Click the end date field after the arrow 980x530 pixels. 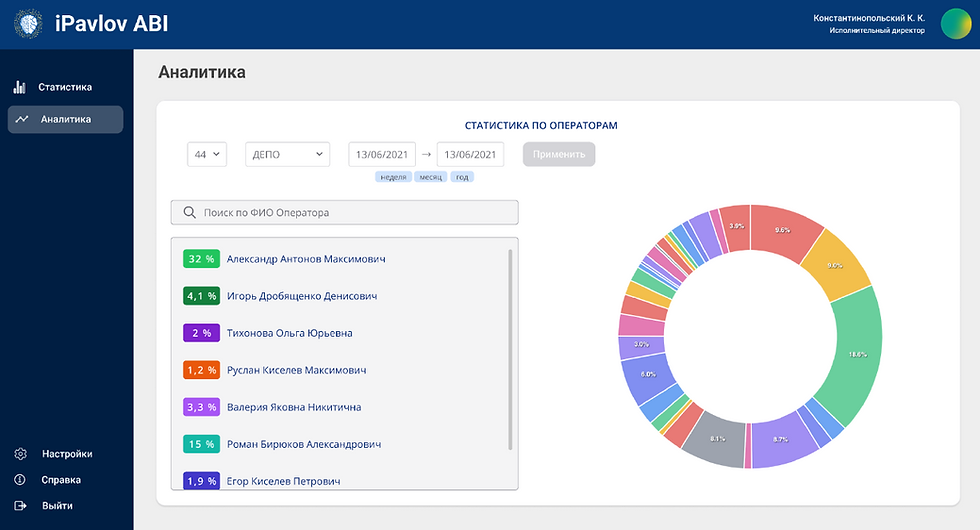[470, 154]
